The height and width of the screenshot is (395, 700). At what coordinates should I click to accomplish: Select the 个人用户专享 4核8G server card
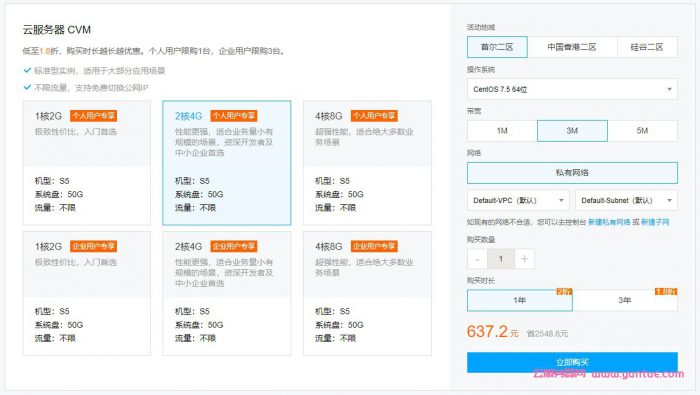[x=367, y=163]
